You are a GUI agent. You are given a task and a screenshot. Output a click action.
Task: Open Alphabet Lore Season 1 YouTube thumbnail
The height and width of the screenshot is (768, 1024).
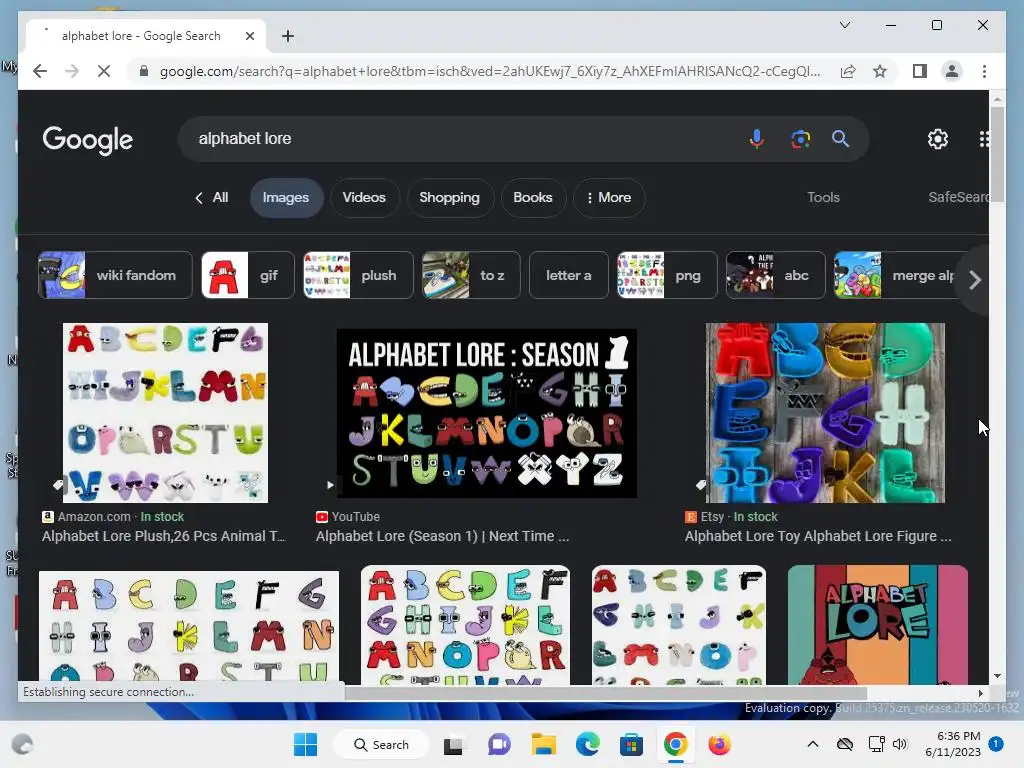(487, 413)
